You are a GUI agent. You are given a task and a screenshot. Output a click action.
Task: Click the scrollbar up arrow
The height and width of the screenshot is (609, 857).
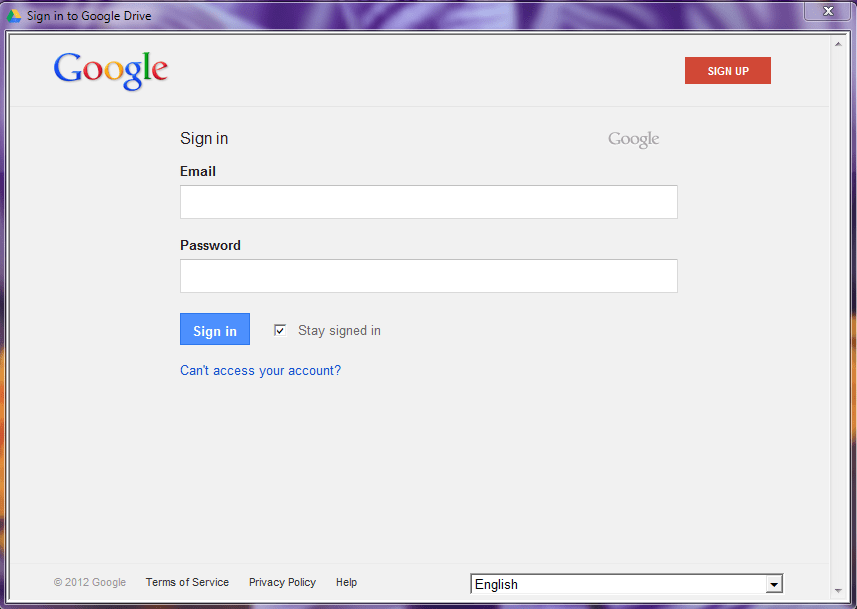click(838, 44)
